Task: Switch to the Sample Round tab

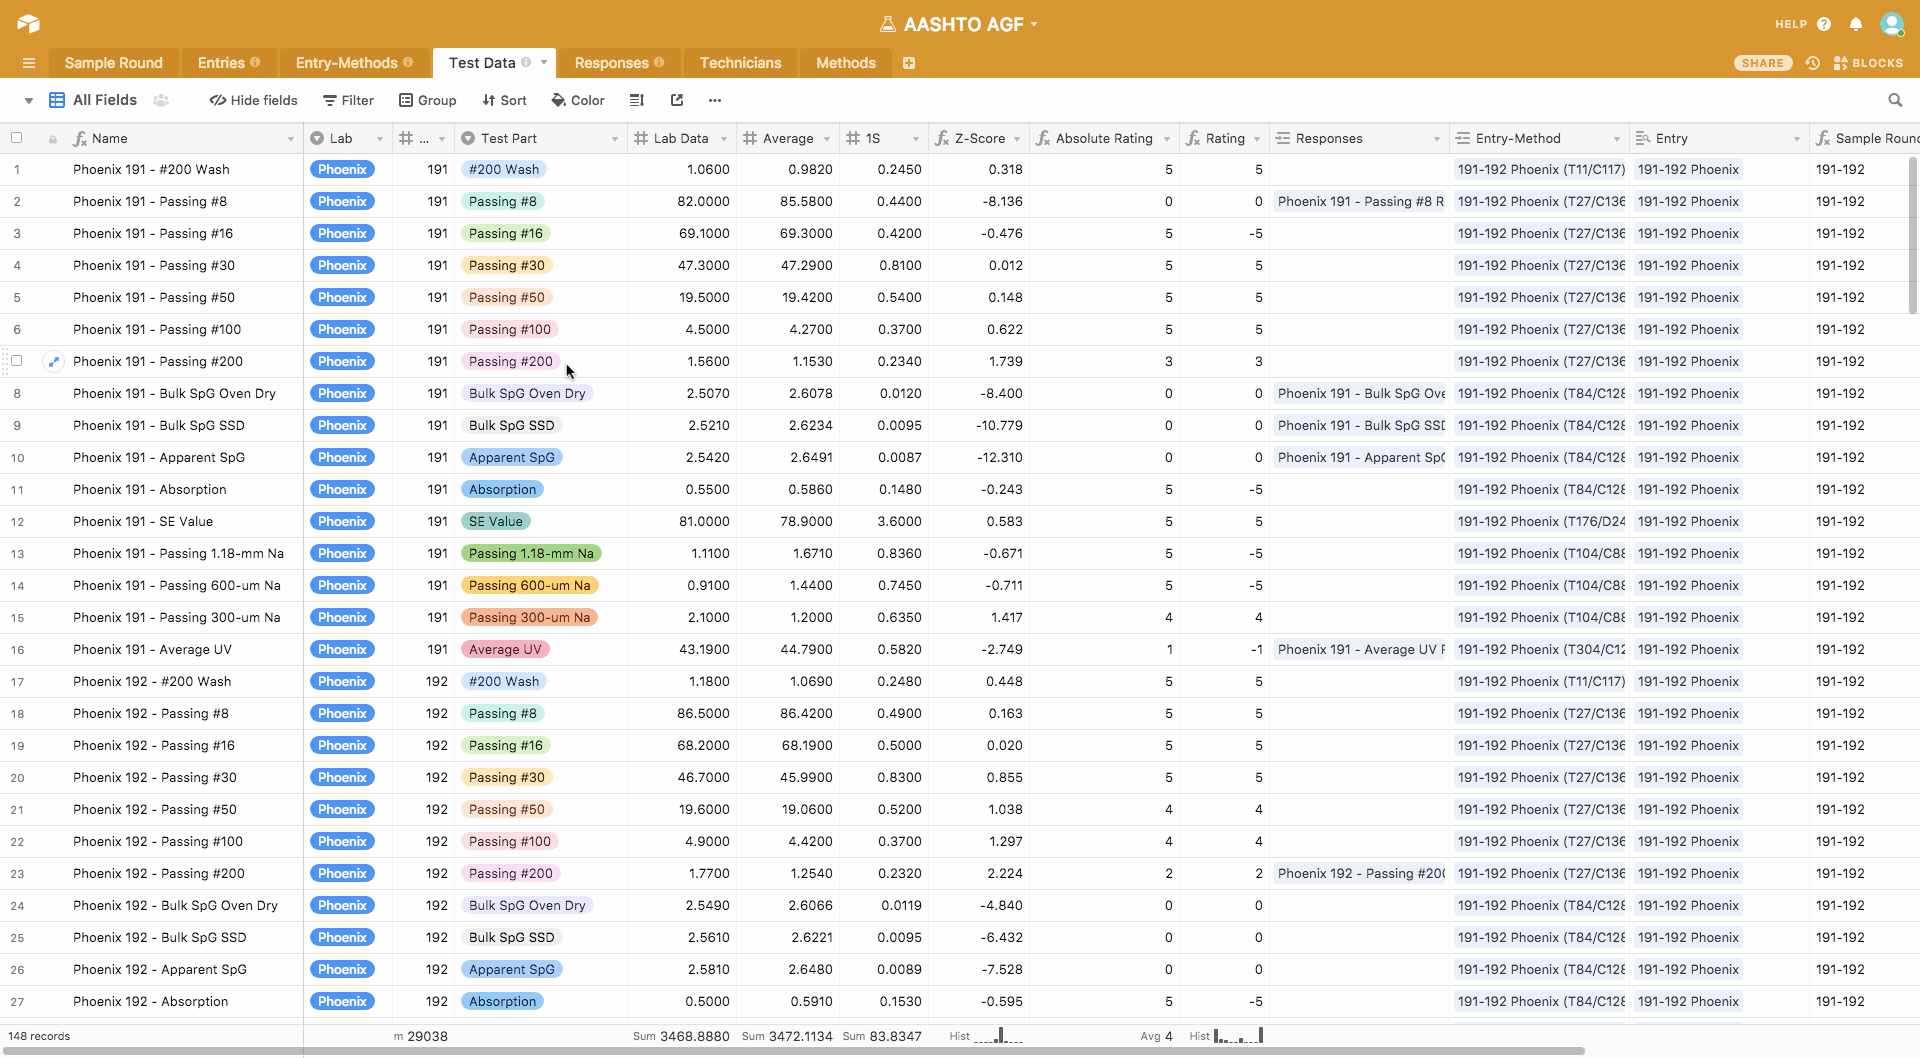Action: click(113, 63)
